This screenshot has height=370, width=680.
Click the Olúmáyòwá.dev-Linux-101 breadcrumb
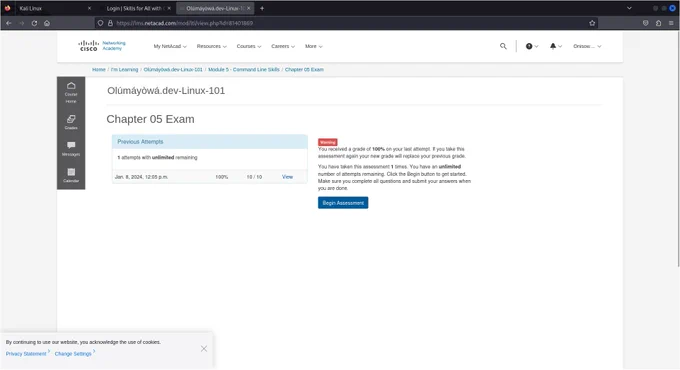tap(173, 69)
